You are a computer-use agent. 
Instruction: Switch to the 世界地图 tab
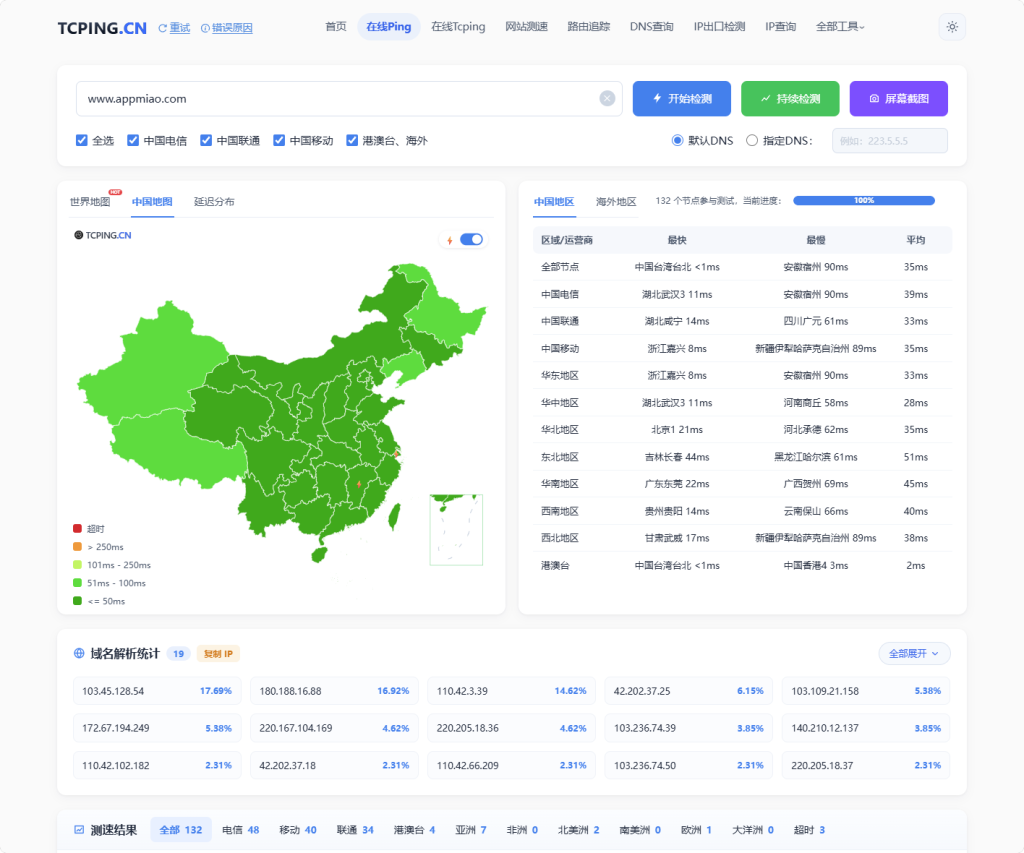point(90,202)
